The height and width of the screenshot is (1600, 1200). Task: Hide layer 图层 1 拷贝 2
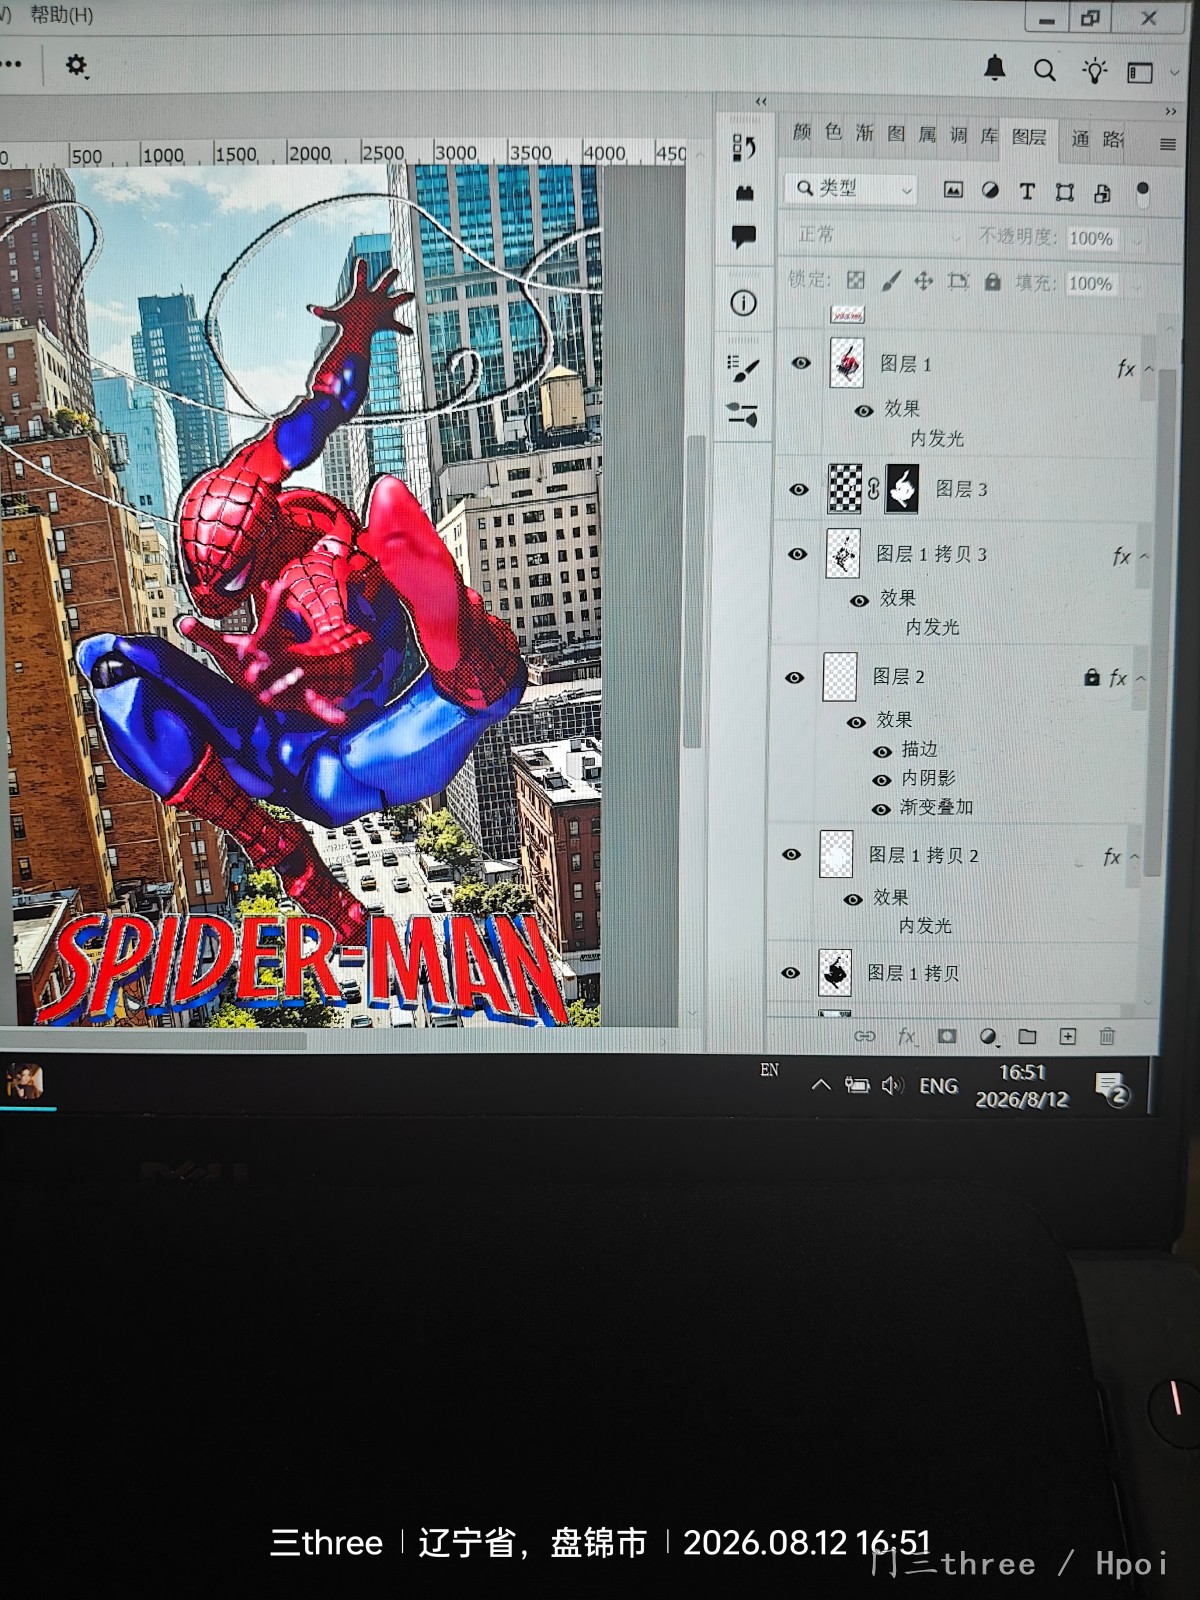[792, 854]
